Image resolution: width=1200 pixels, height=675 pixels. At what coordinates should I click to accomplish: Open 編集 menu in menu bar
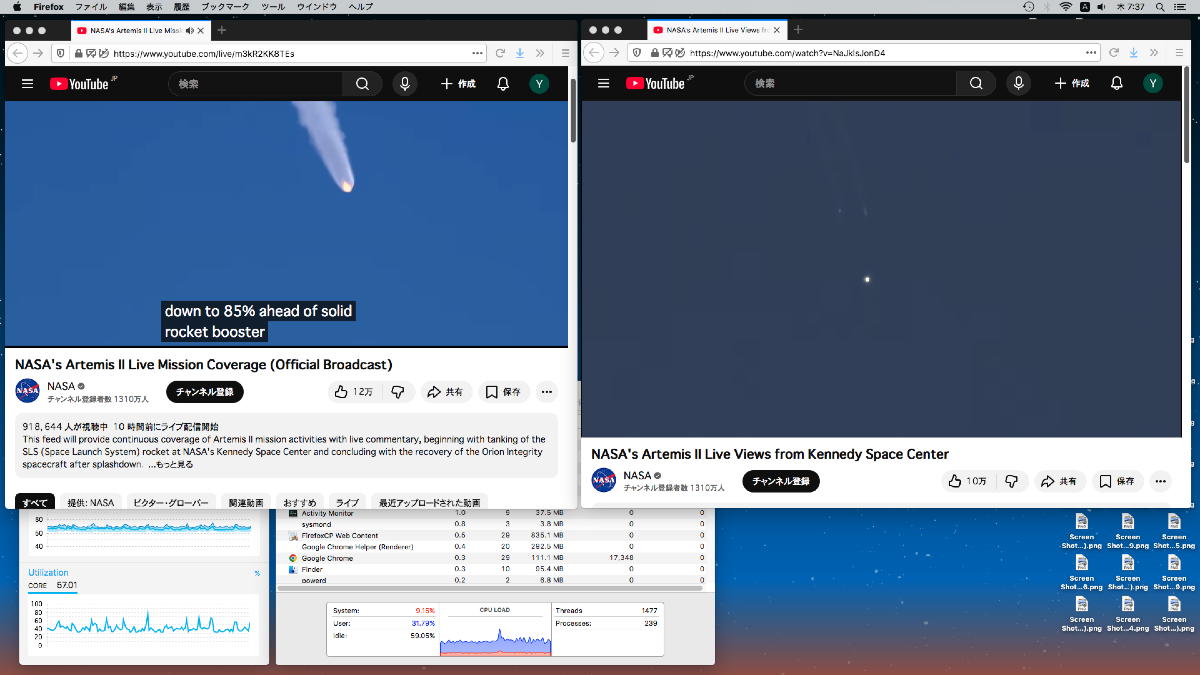[126, 7]
